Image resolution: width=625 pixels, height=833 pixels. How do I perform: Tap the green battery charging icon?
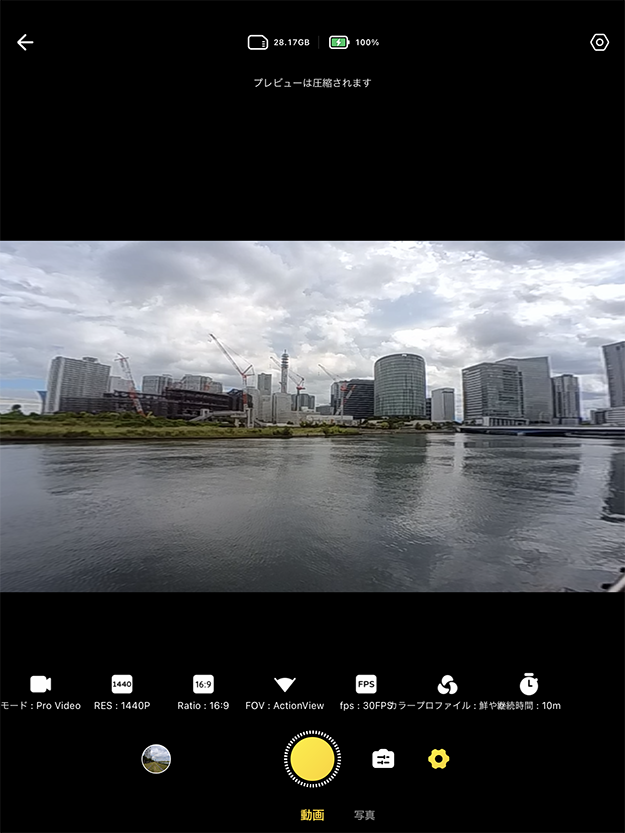(339, 42)
